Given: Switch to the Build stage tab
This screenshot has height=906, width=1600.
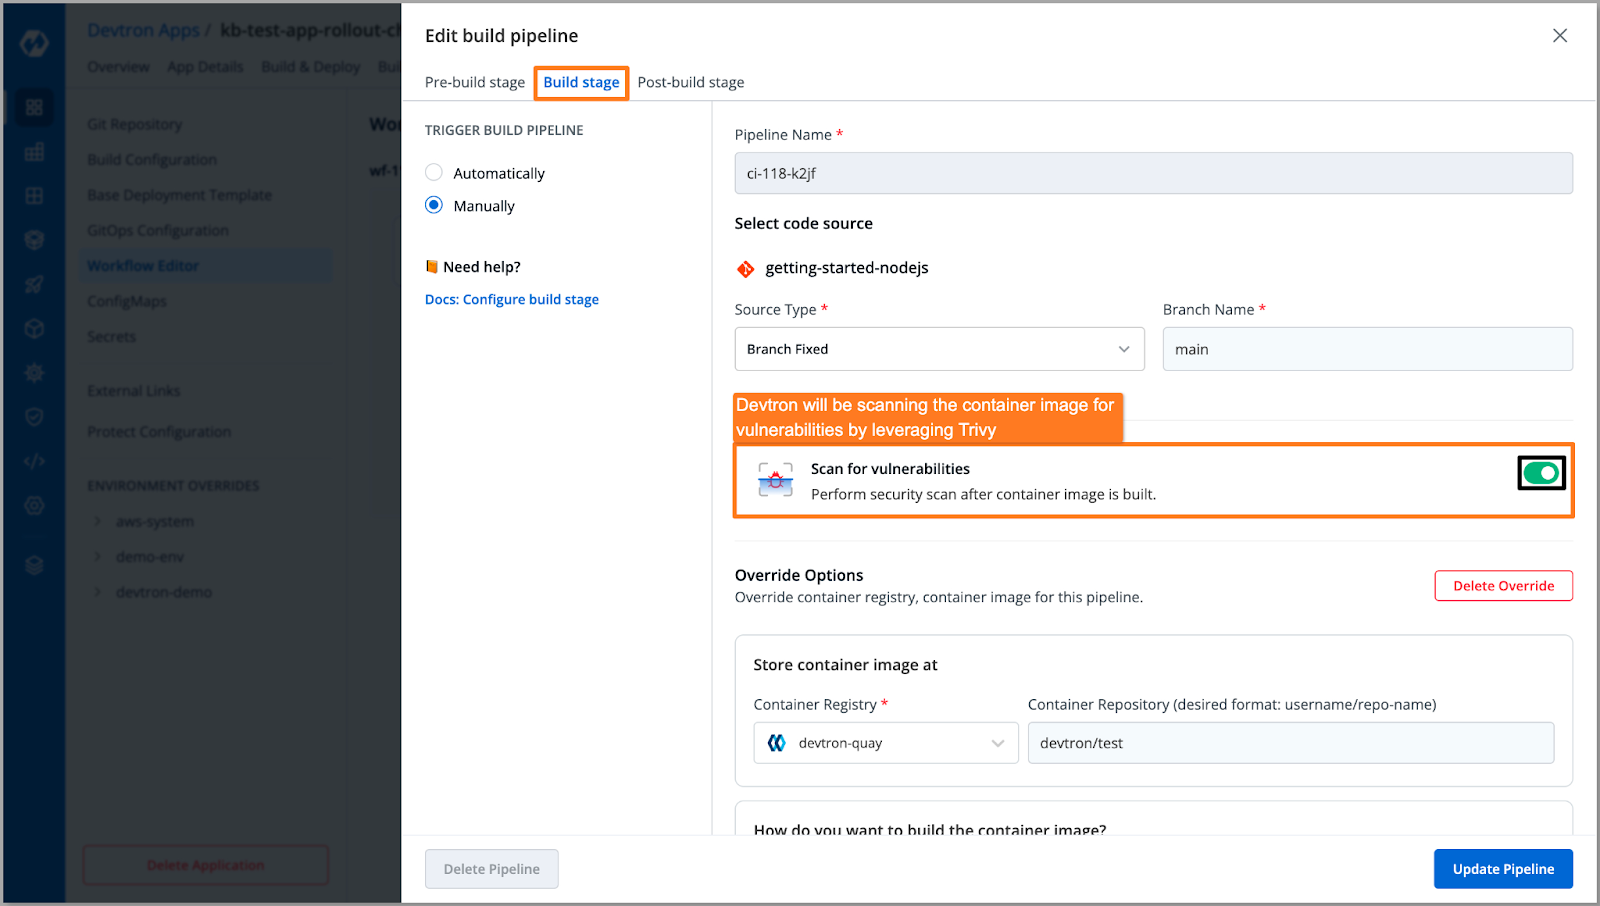Looking at the screenshot, I should 581,82.
